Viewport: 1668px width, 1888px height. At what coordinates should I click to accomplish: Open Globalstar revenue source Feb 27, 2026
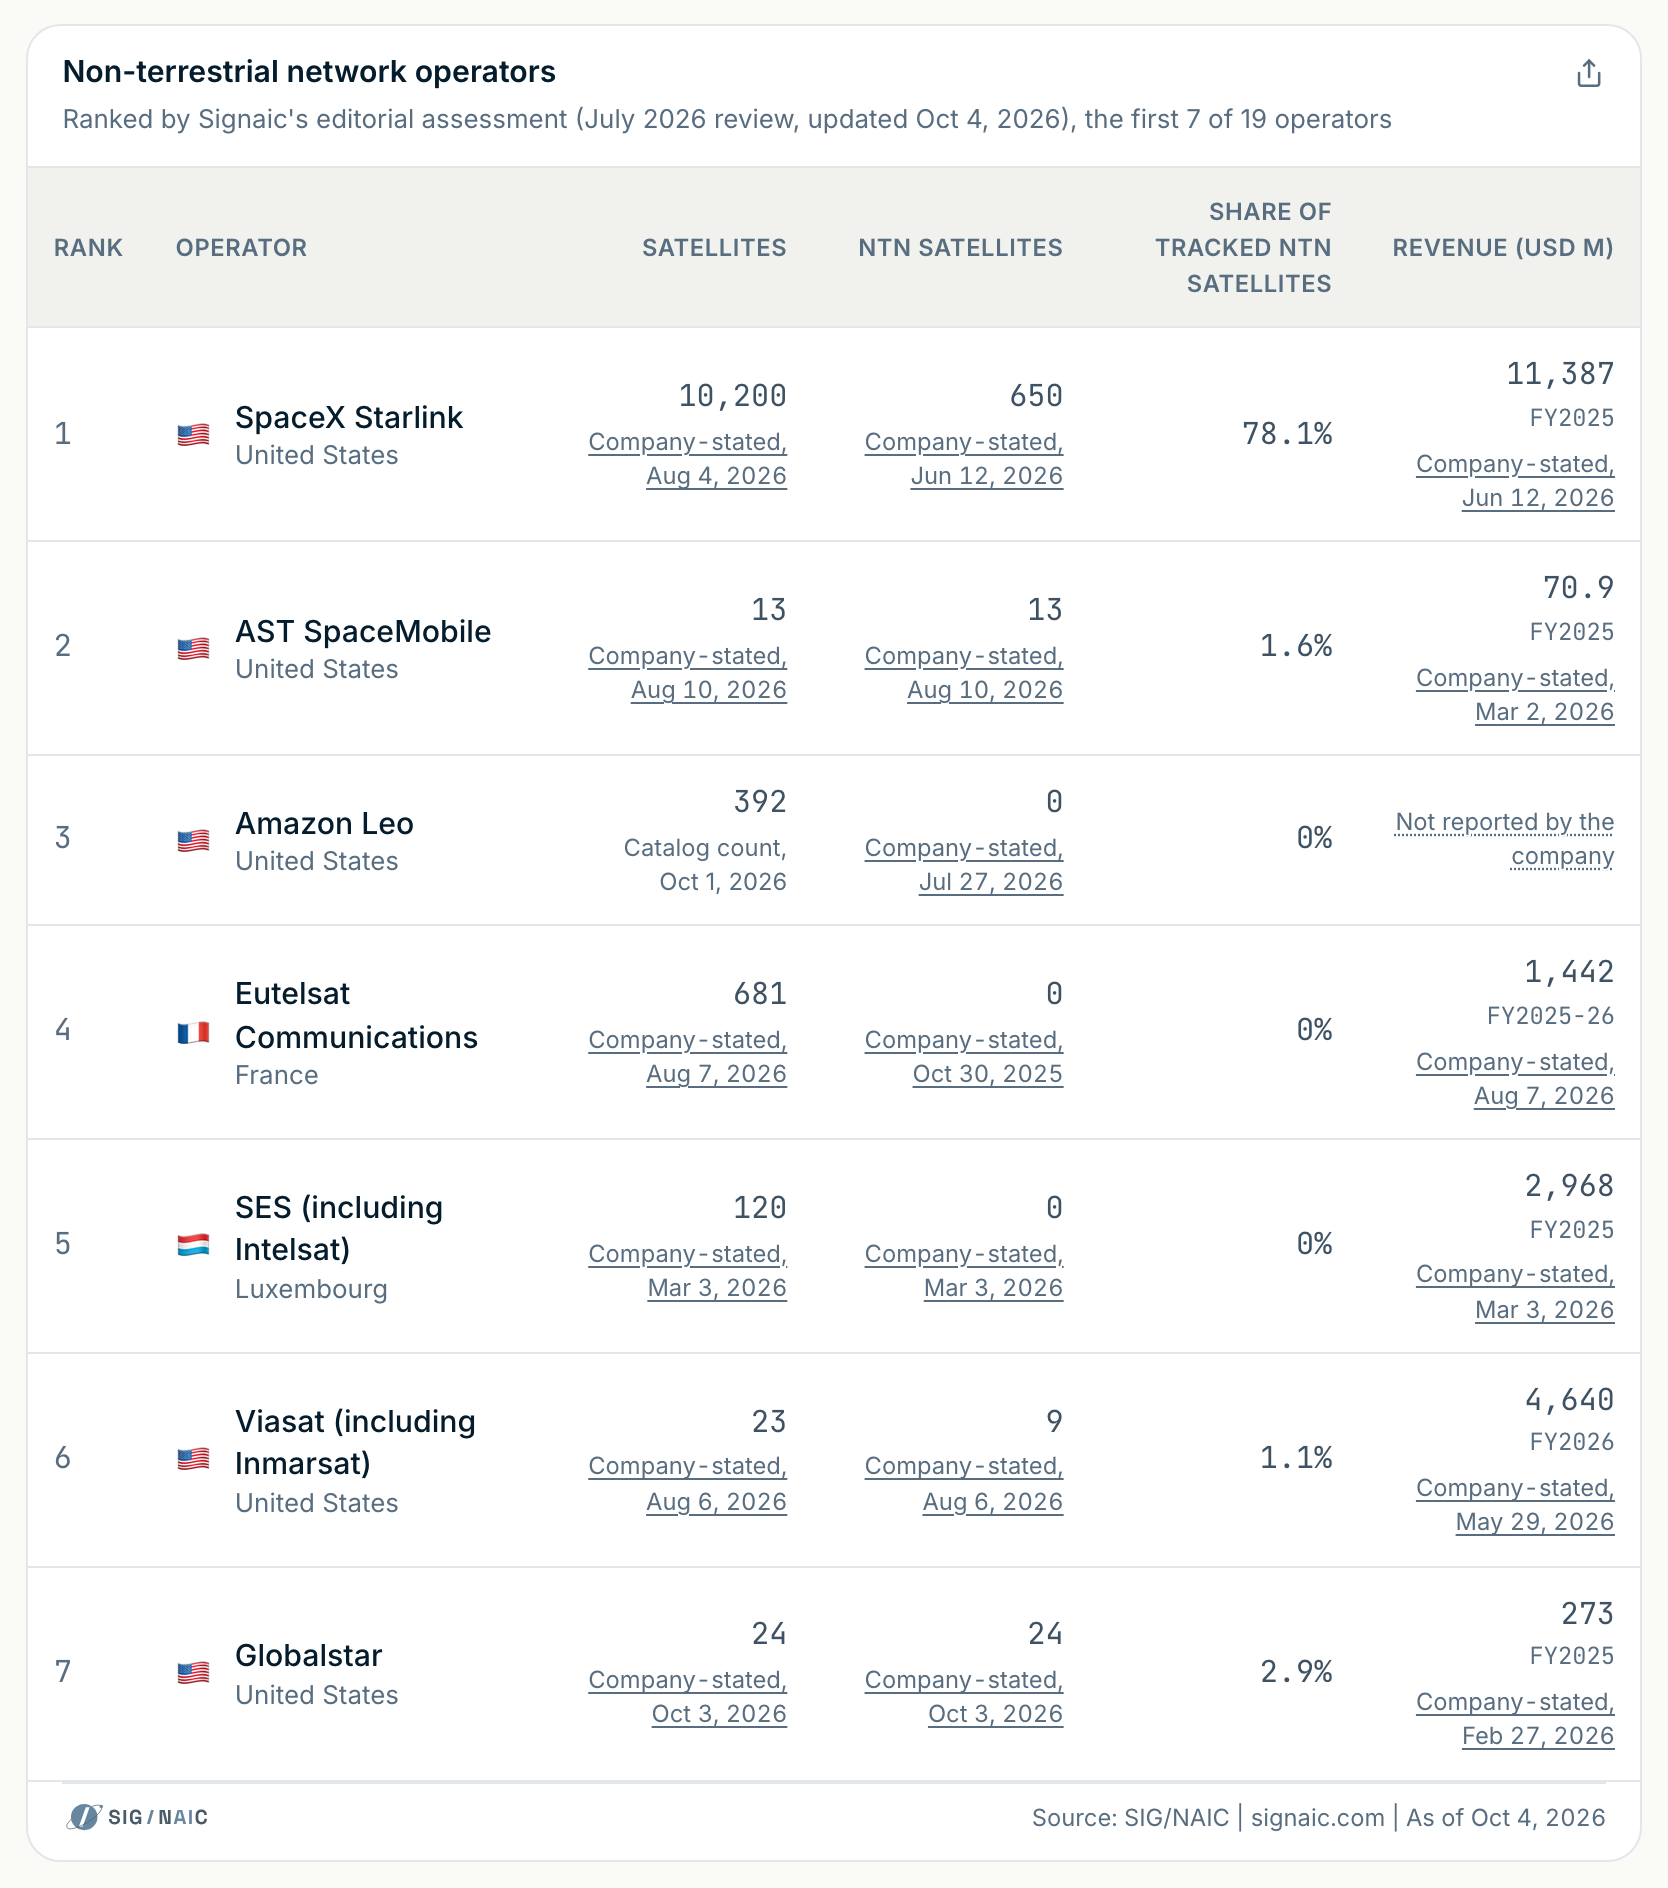pos(1515,1719)
